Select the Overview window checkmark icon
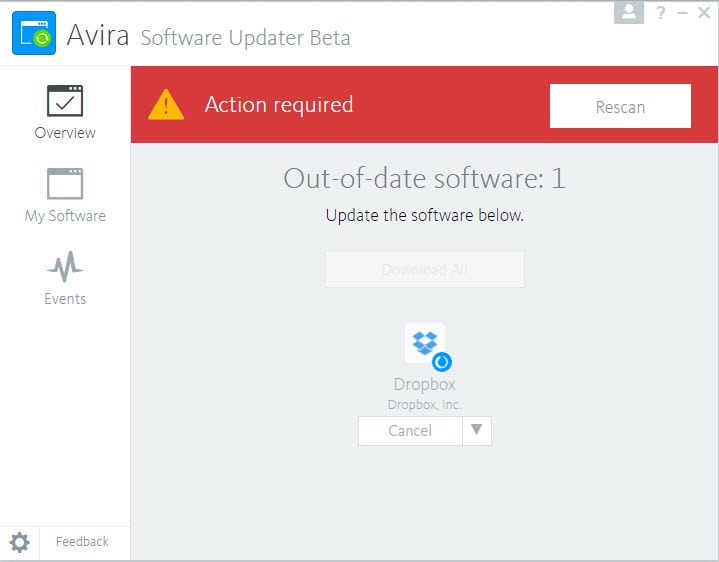719x562 pixels. point(65,101)
